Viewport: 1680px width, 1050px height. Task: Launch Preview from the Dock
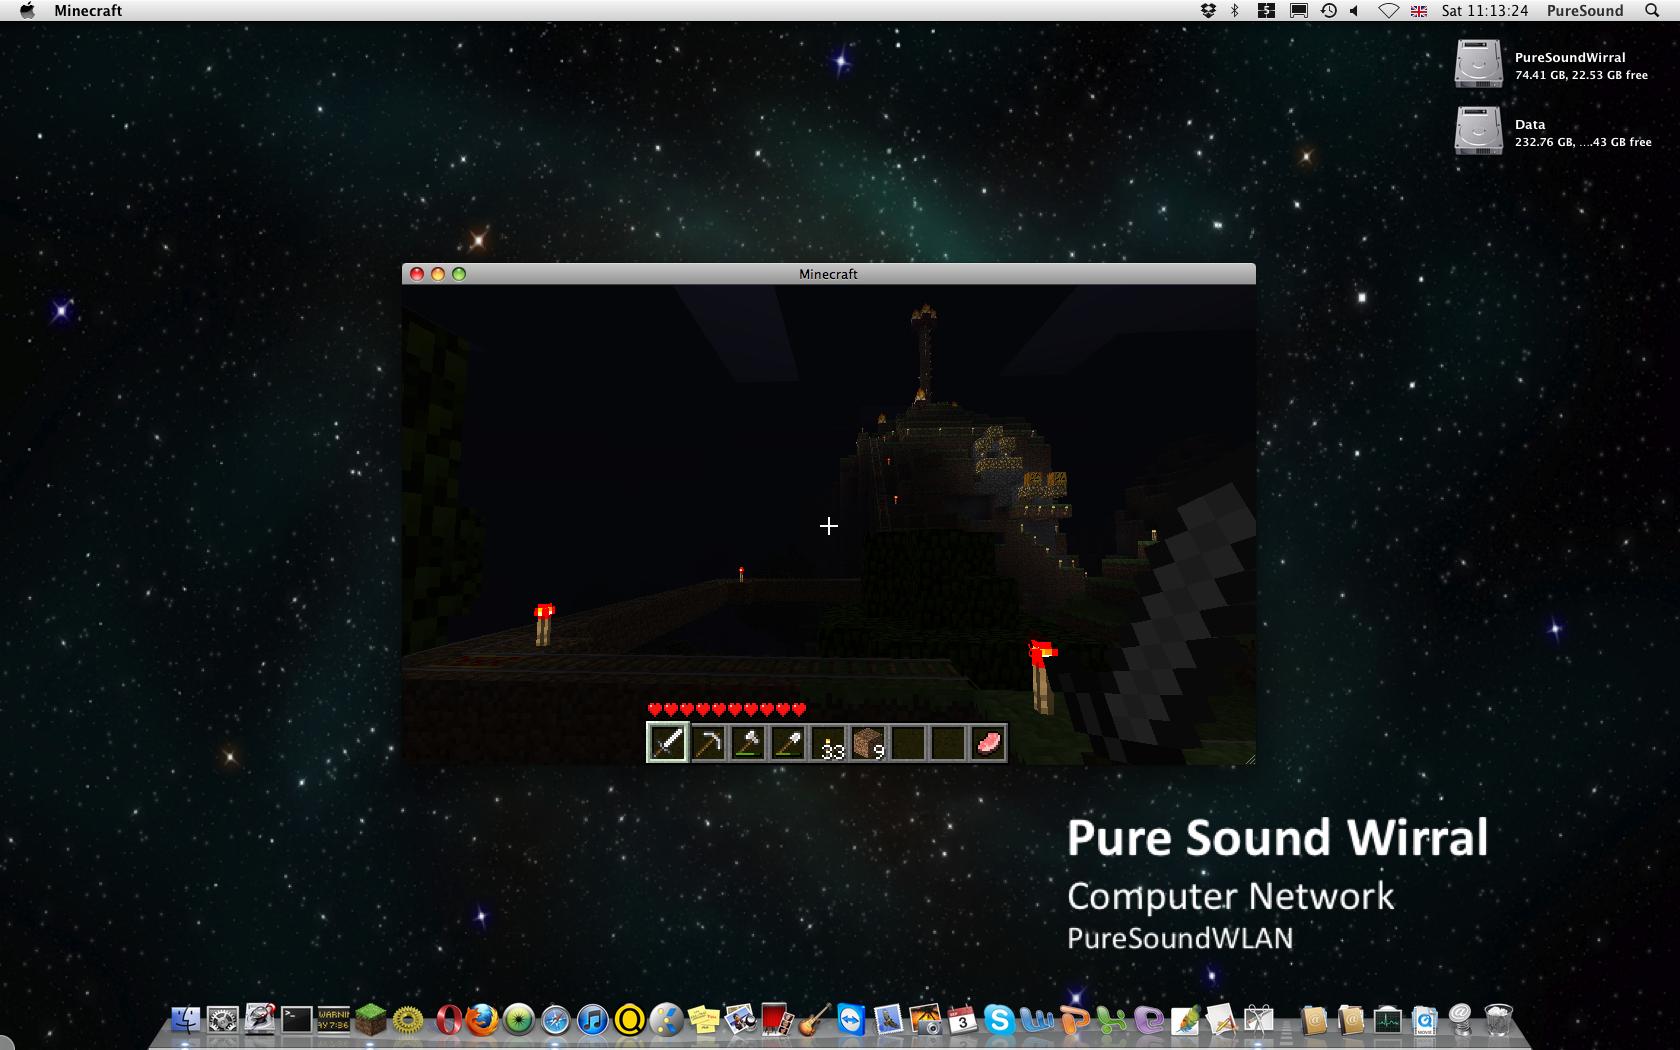click(x=741, y=1019)
